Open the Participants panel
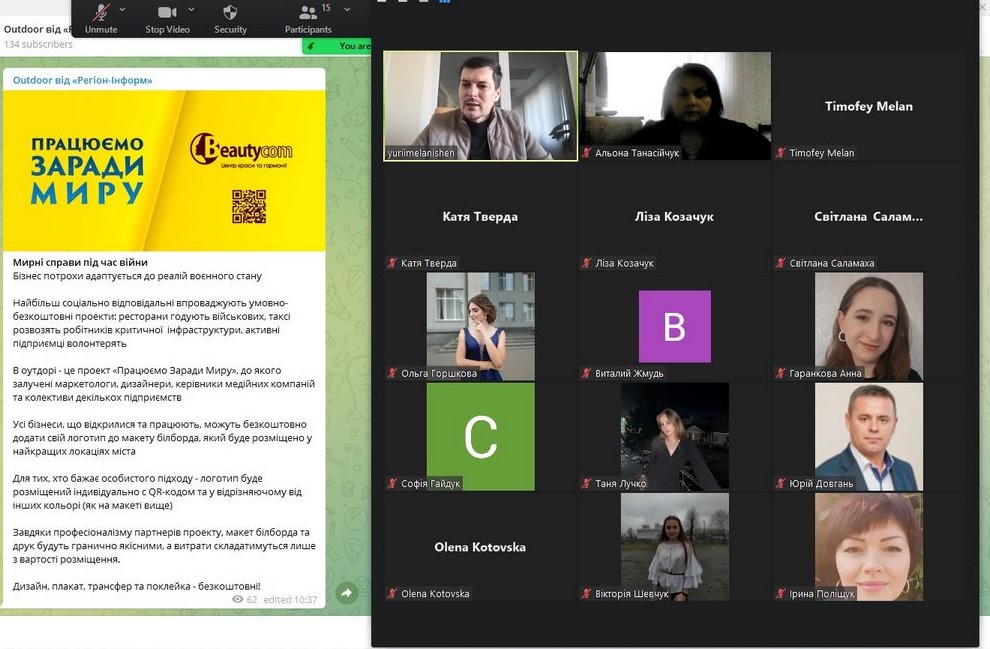Viewport: 990px width, 649px height. 308,14
